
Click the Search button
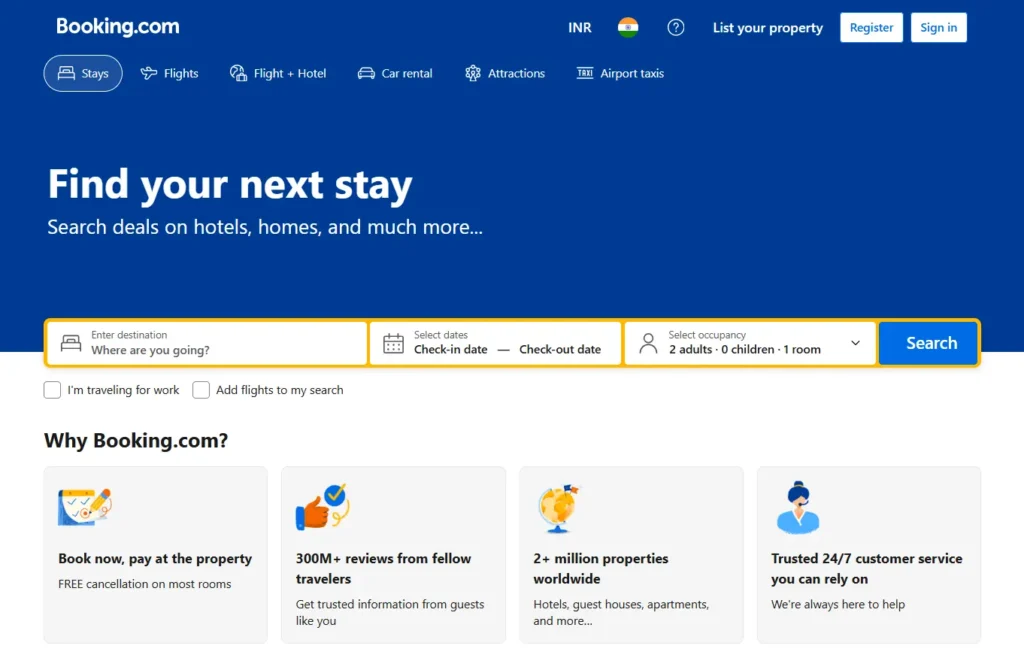pos(928,343)
